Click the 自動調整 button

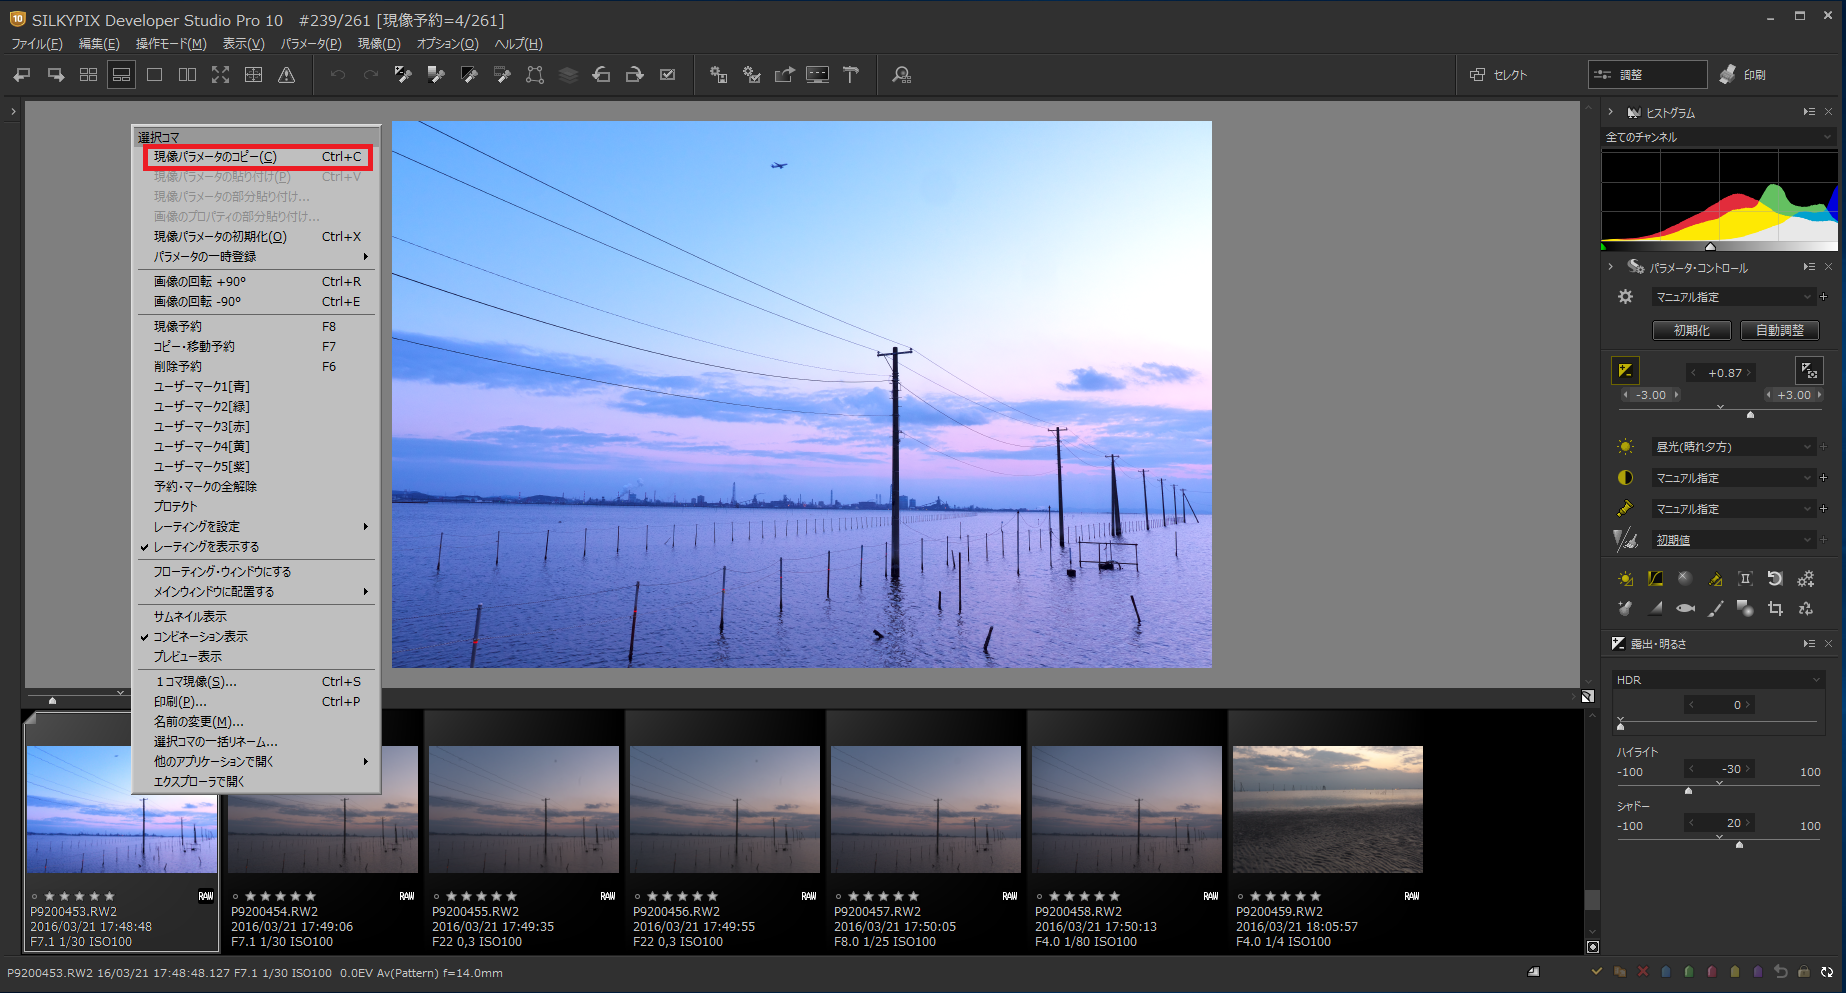[x=1780, y=330]
